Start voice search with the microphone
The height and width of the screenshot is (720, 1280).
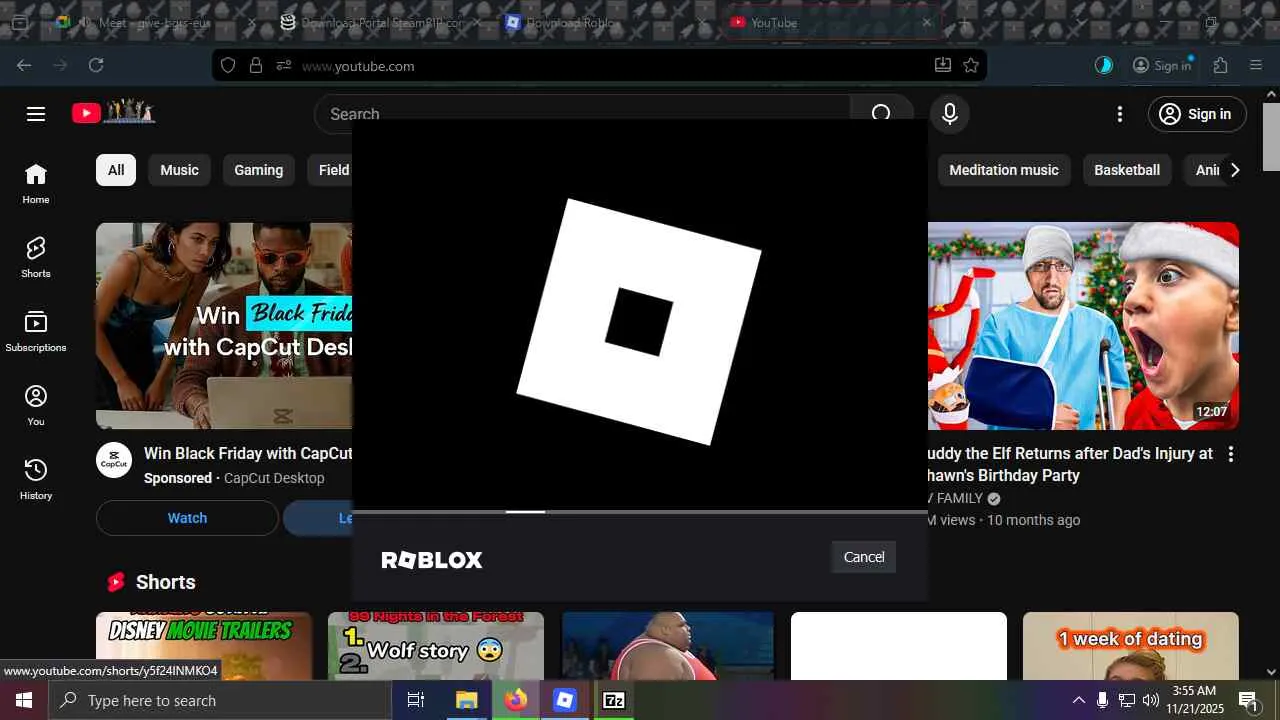point(950,114)
